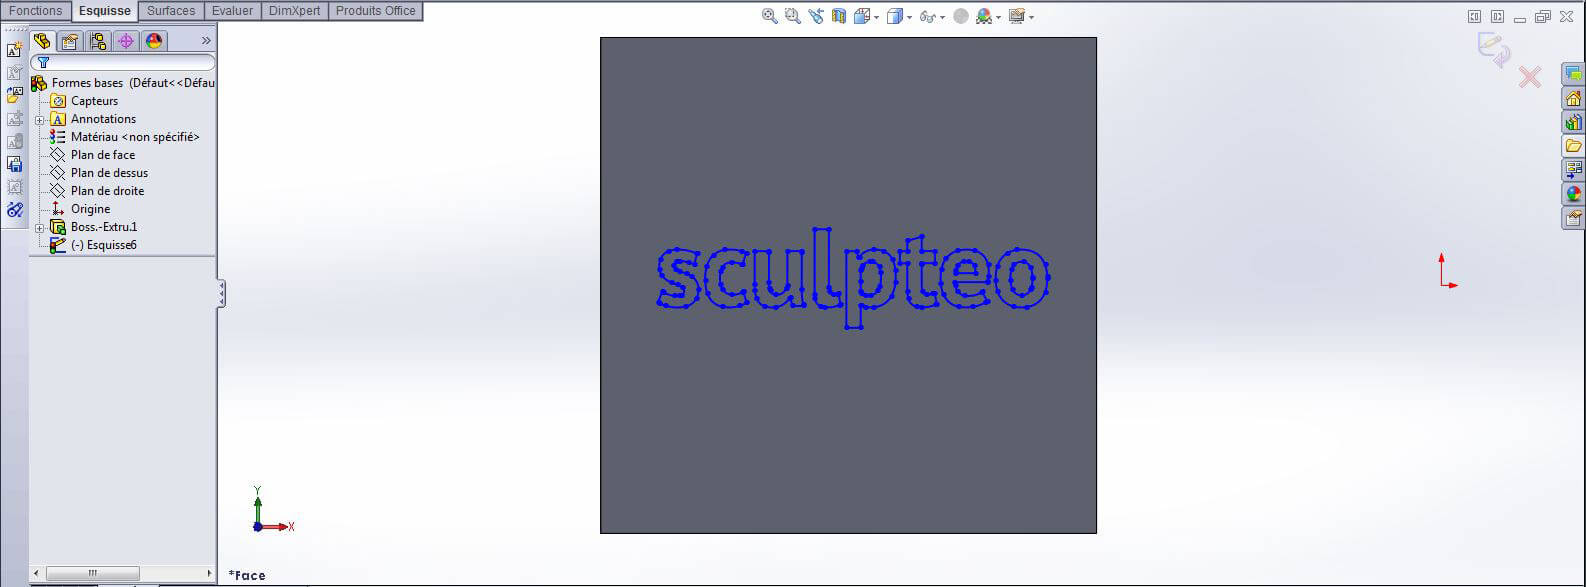This screenshot has height=587, width=1586.
Task: Open the View Orientation dropdown arrow
Action: coord(876,17)
